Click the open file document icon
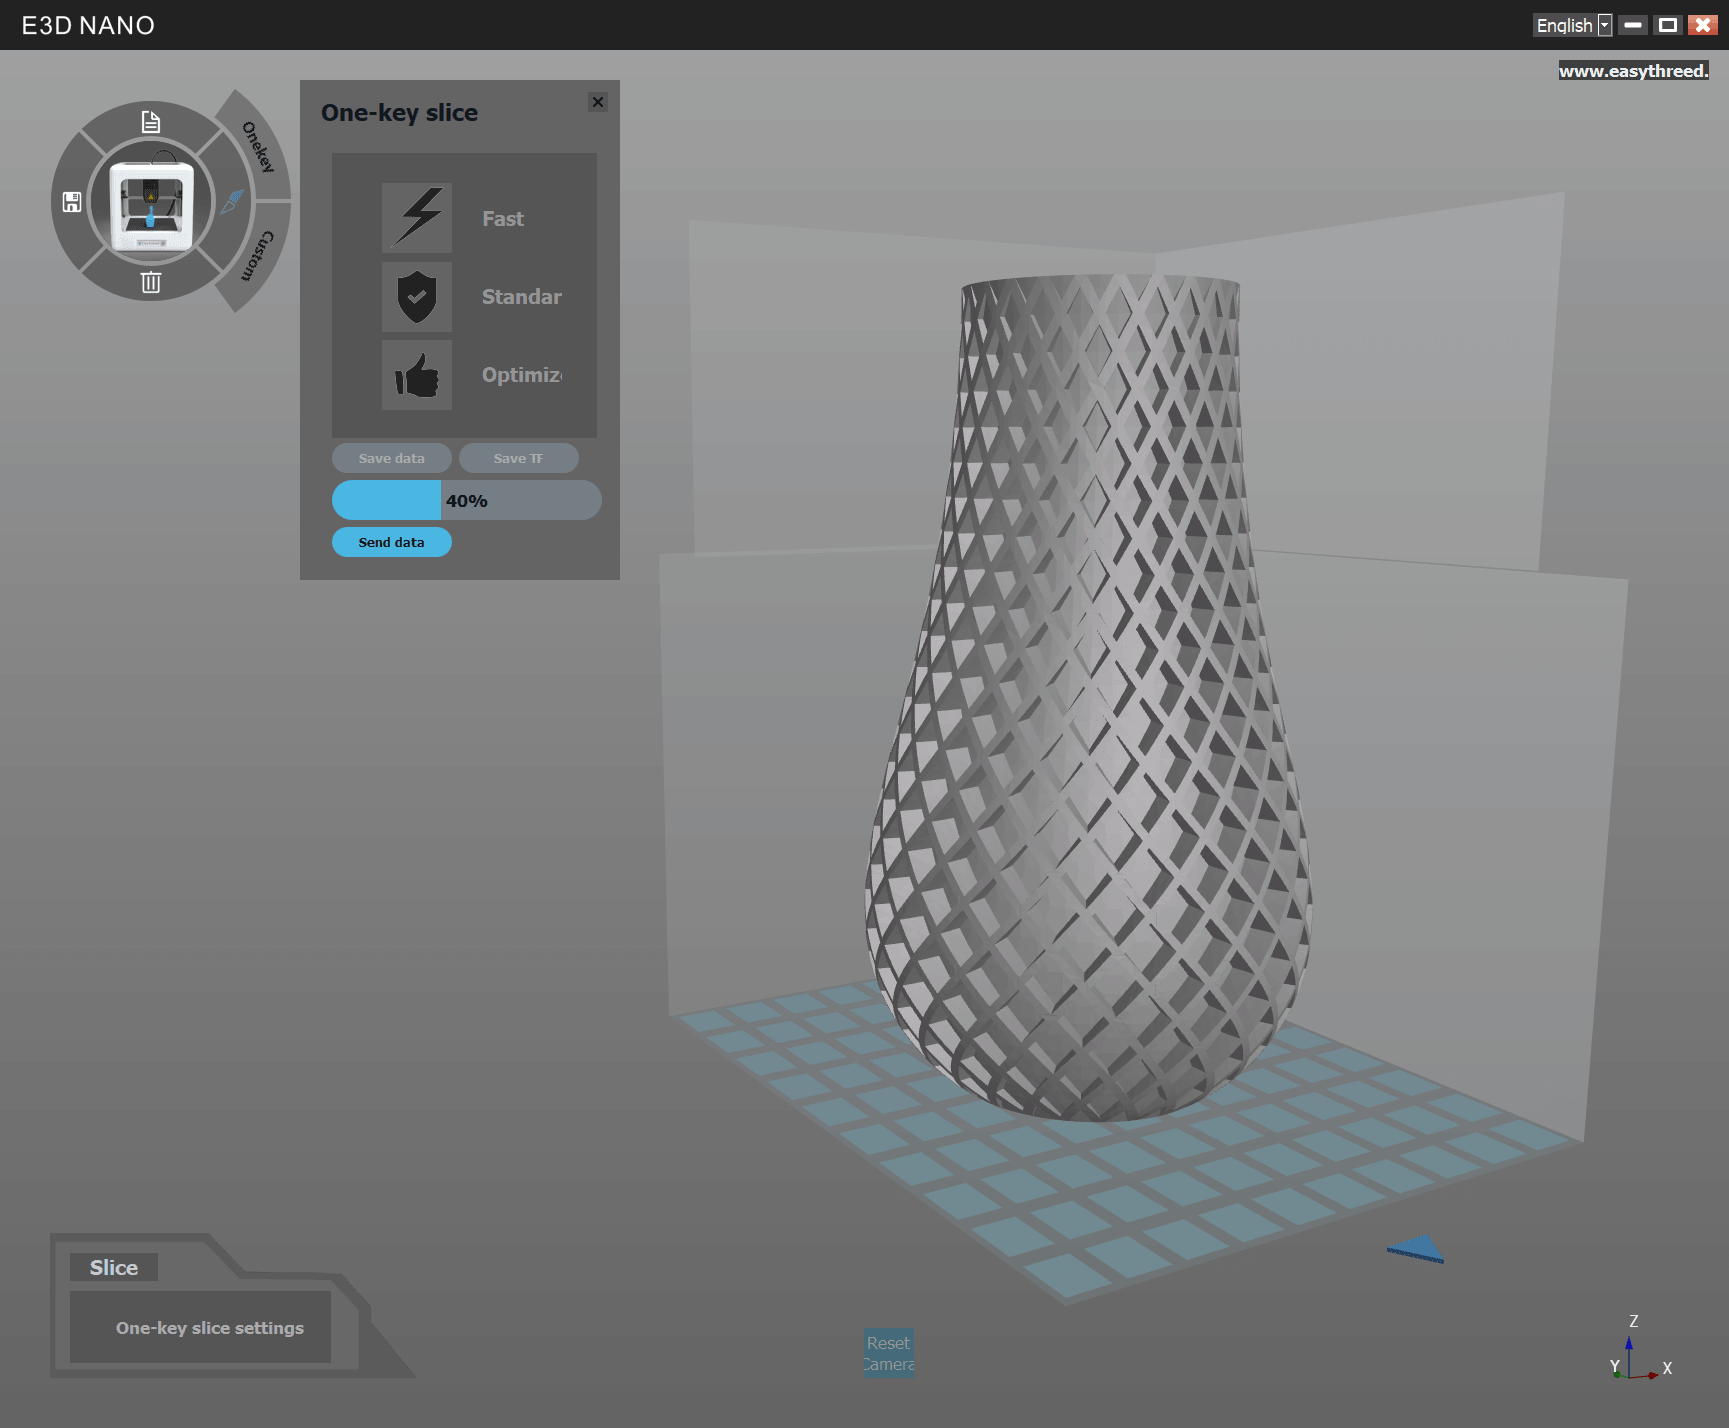The width and height of the screenshot is (1729, 1428). point(151,122)
